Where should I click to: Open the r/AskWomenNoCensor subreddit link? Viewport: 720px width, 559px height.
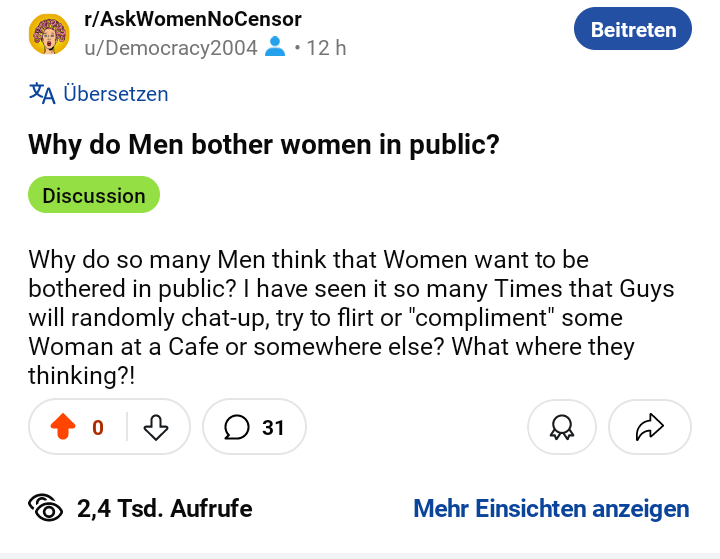(192, 20)
